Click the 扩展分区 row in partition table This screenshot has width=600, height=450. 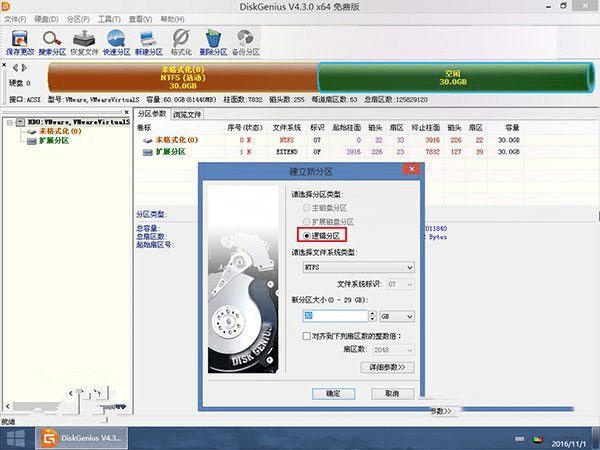pyautogui.click(x=330, y=152)
